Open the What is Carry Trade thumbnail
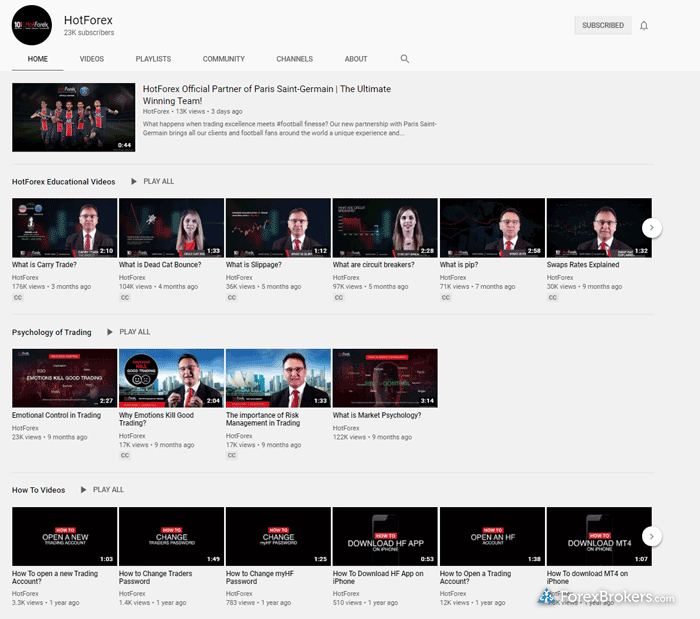This screenshot has height=619, width=700. pyautogui.click(x=64, y=228)
